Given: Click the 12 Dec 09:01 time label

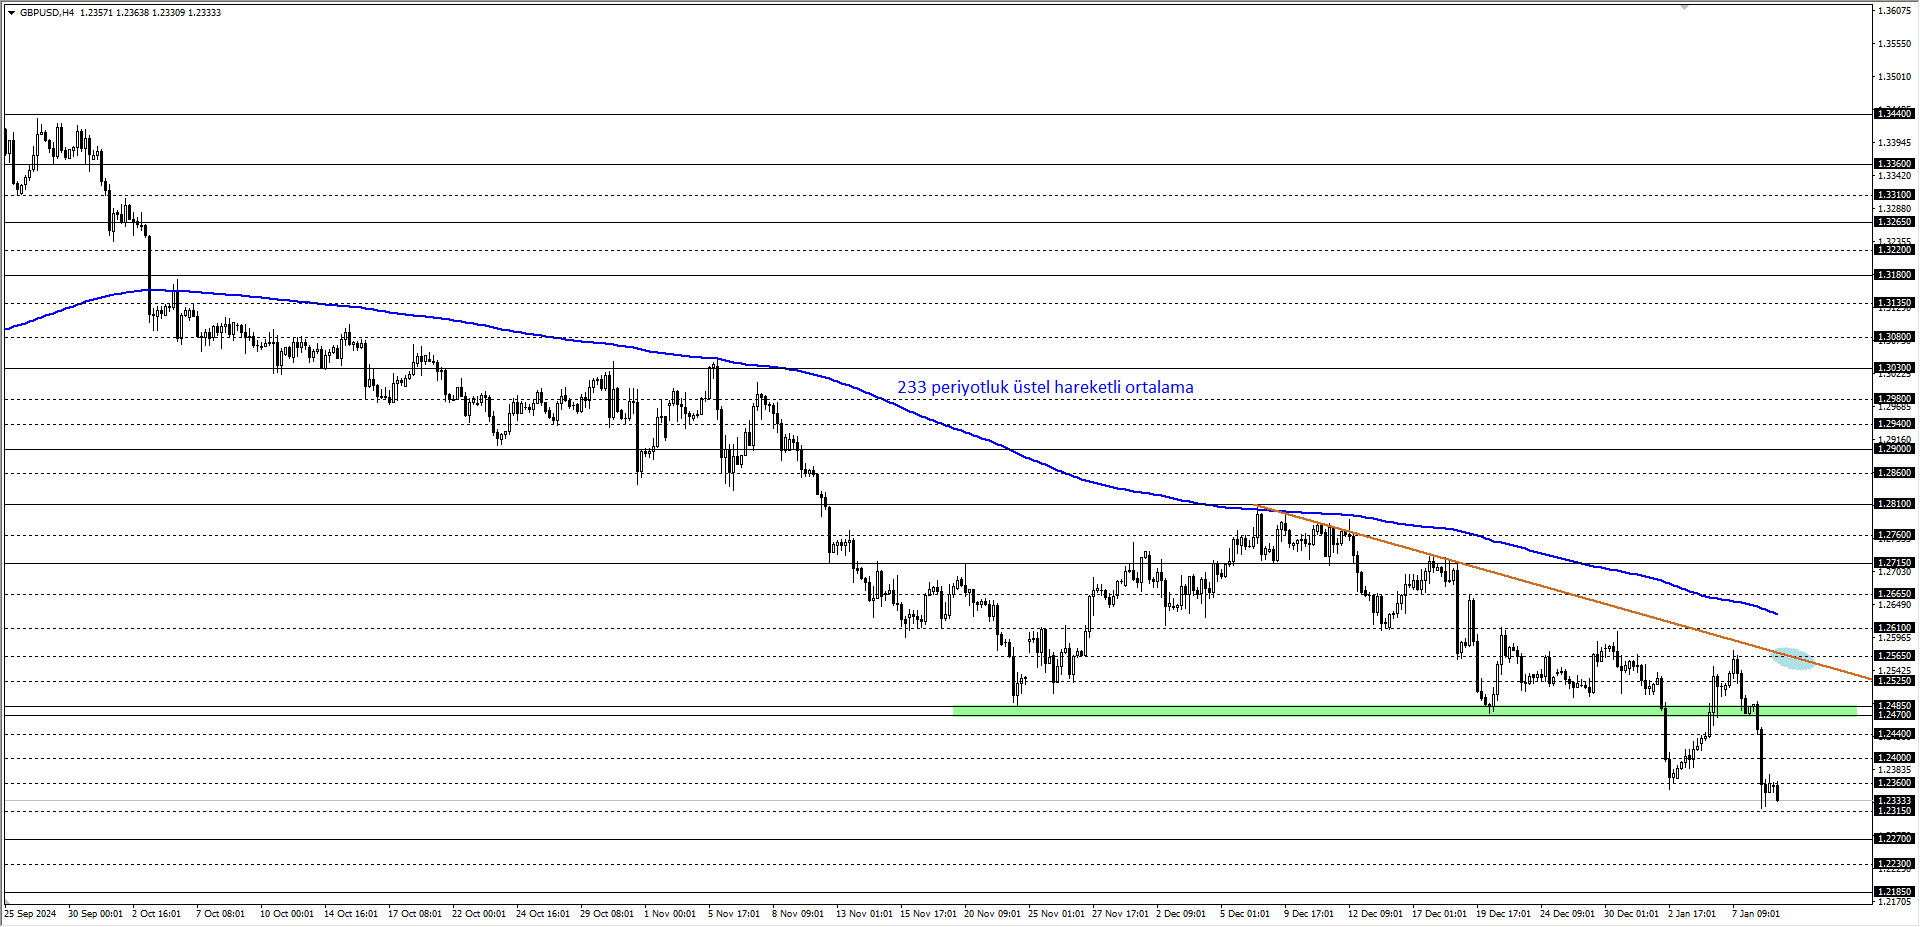Looking at the screenshot, I should coord(1376,914).
